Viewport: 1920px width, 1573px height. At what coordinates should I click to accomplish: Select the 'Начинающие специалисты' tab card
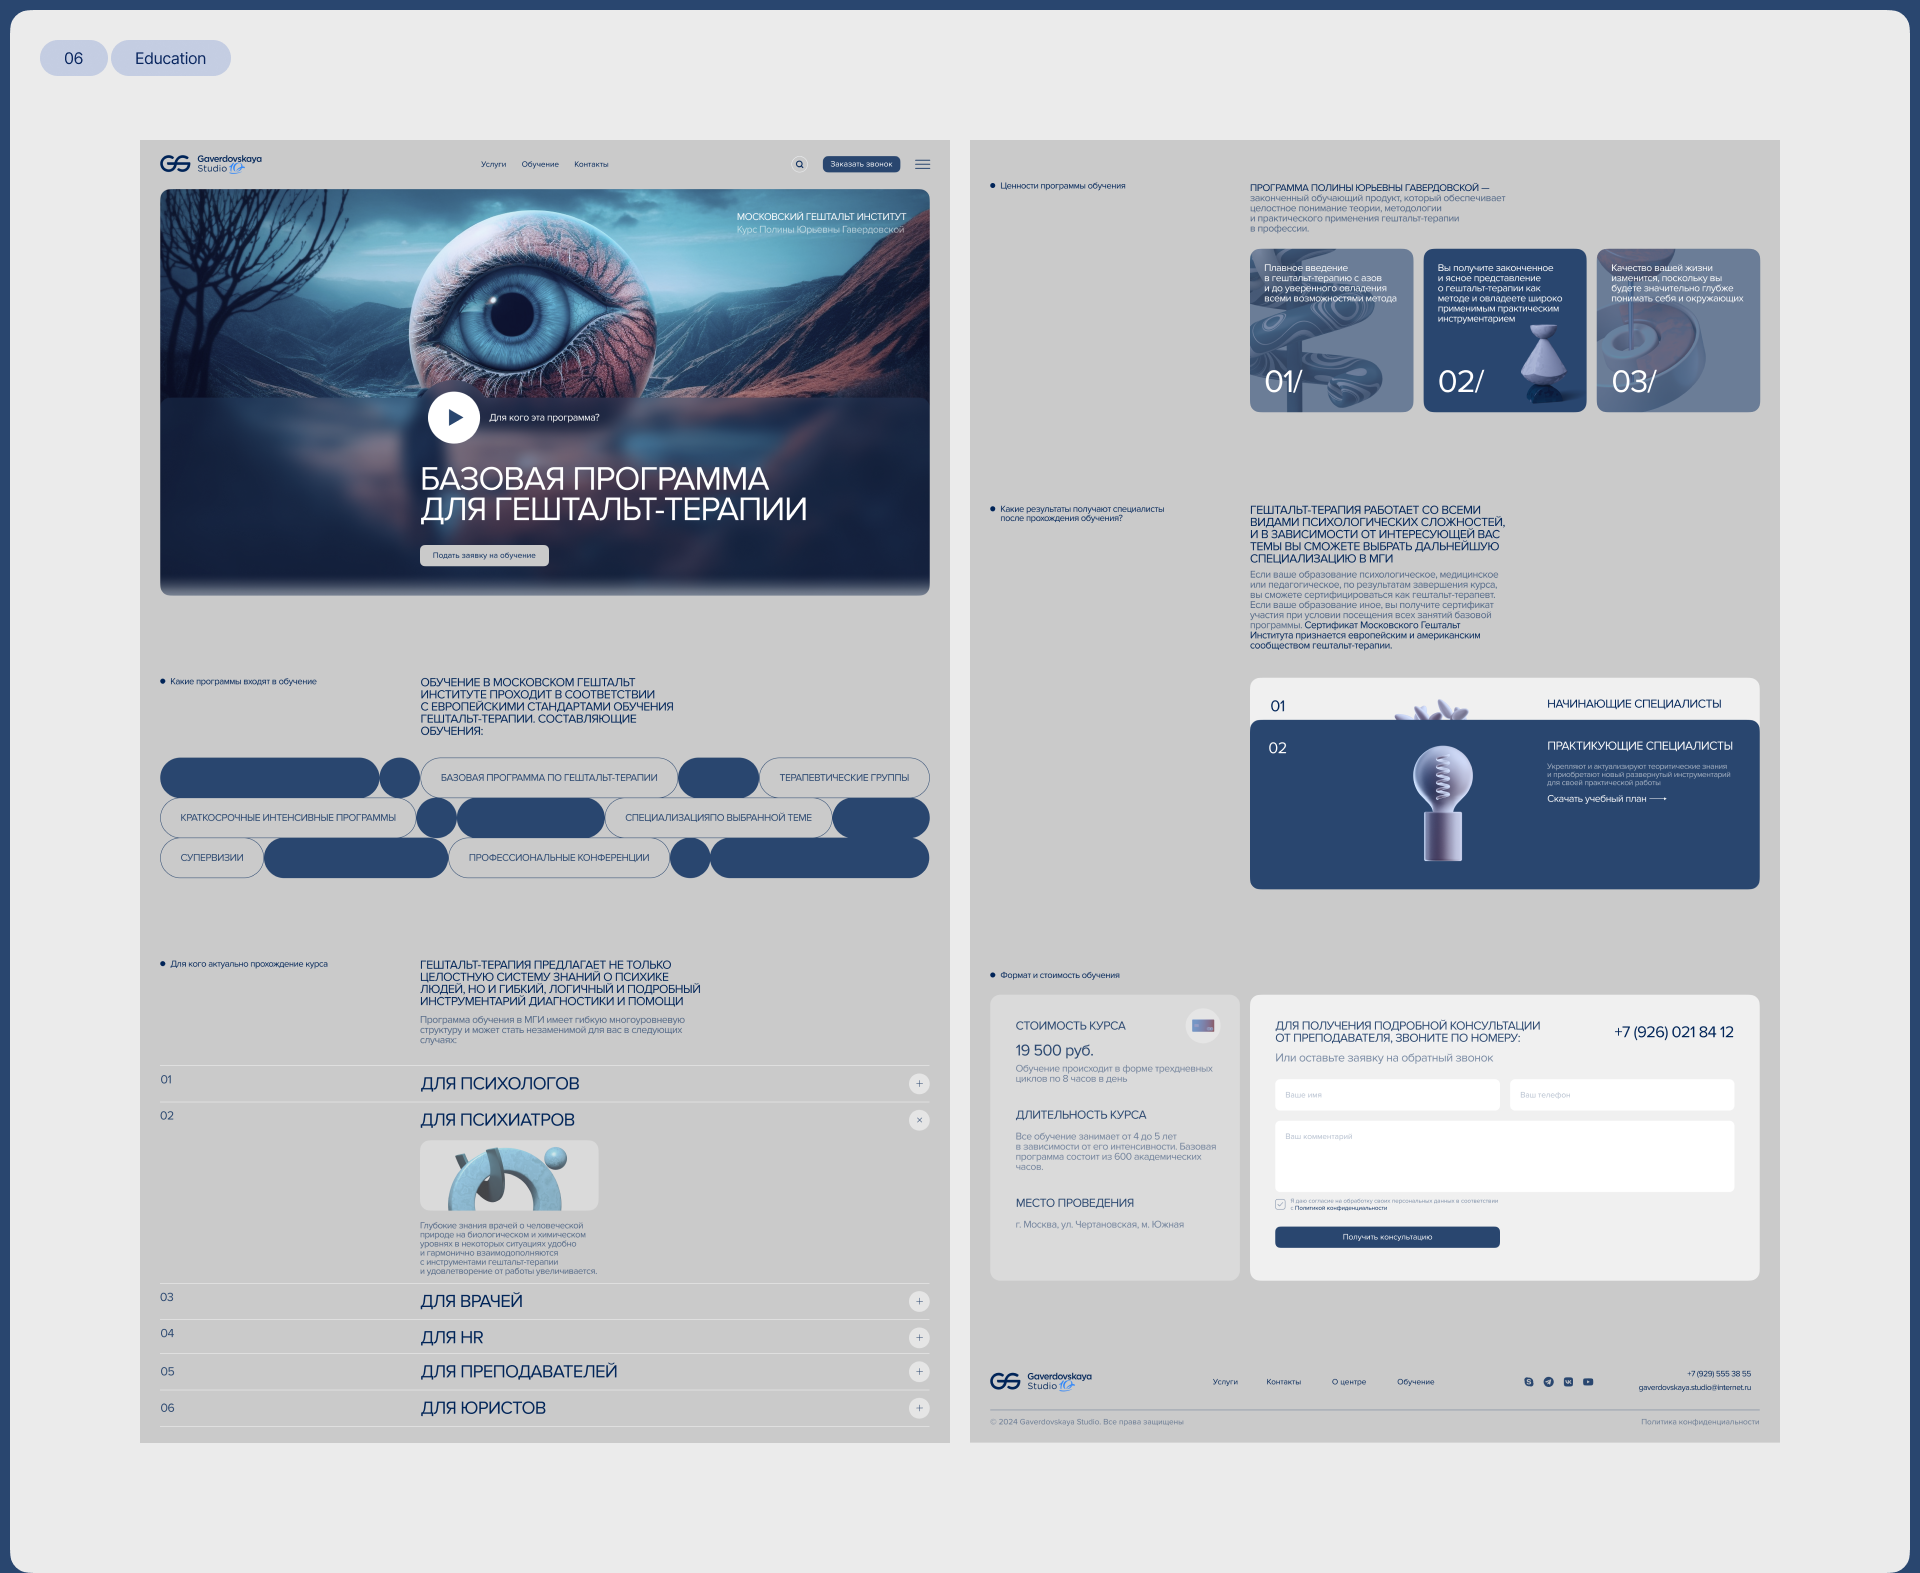[x=1633, y=704]
